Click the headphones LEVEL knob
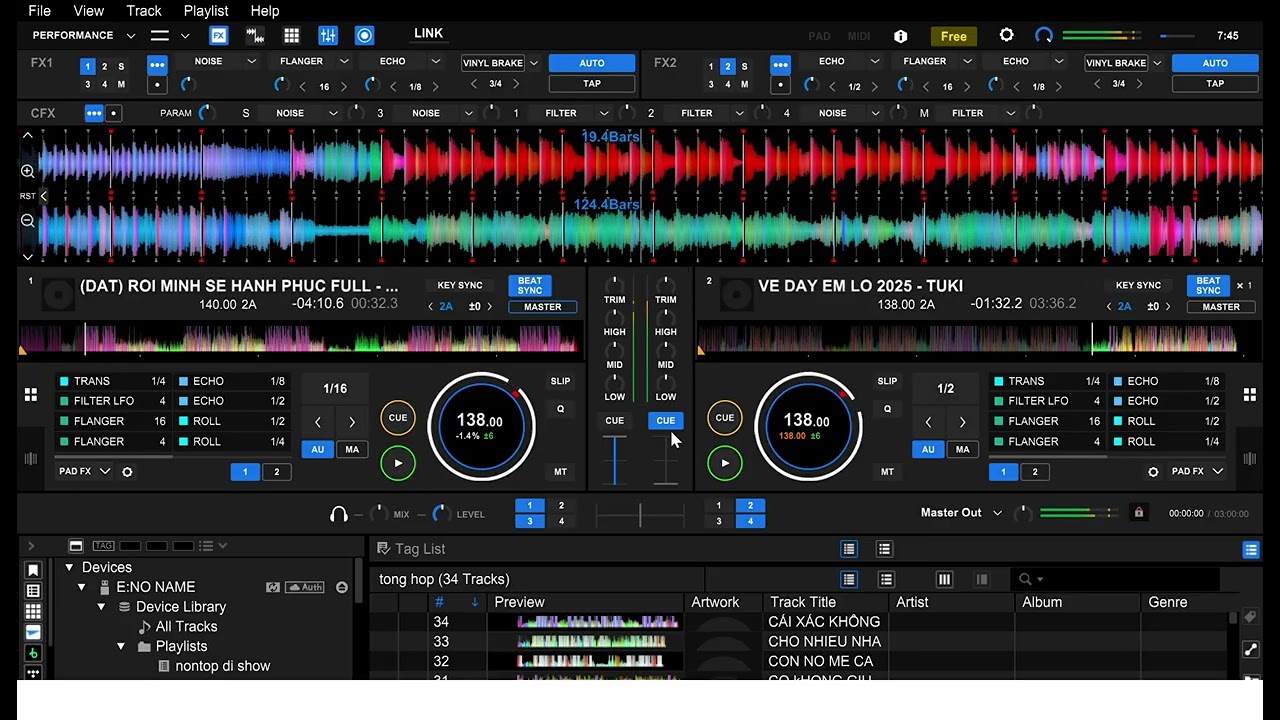Image resolution: width=1280 pixels, height=720 pixels. click(x=440, y=514)
